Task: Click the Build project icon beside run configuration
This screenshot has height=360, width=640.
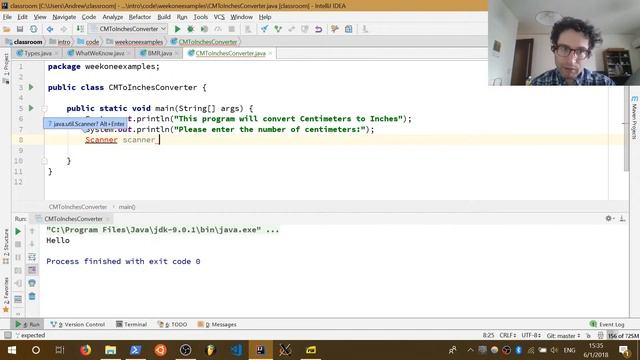Action: (80, 29)
